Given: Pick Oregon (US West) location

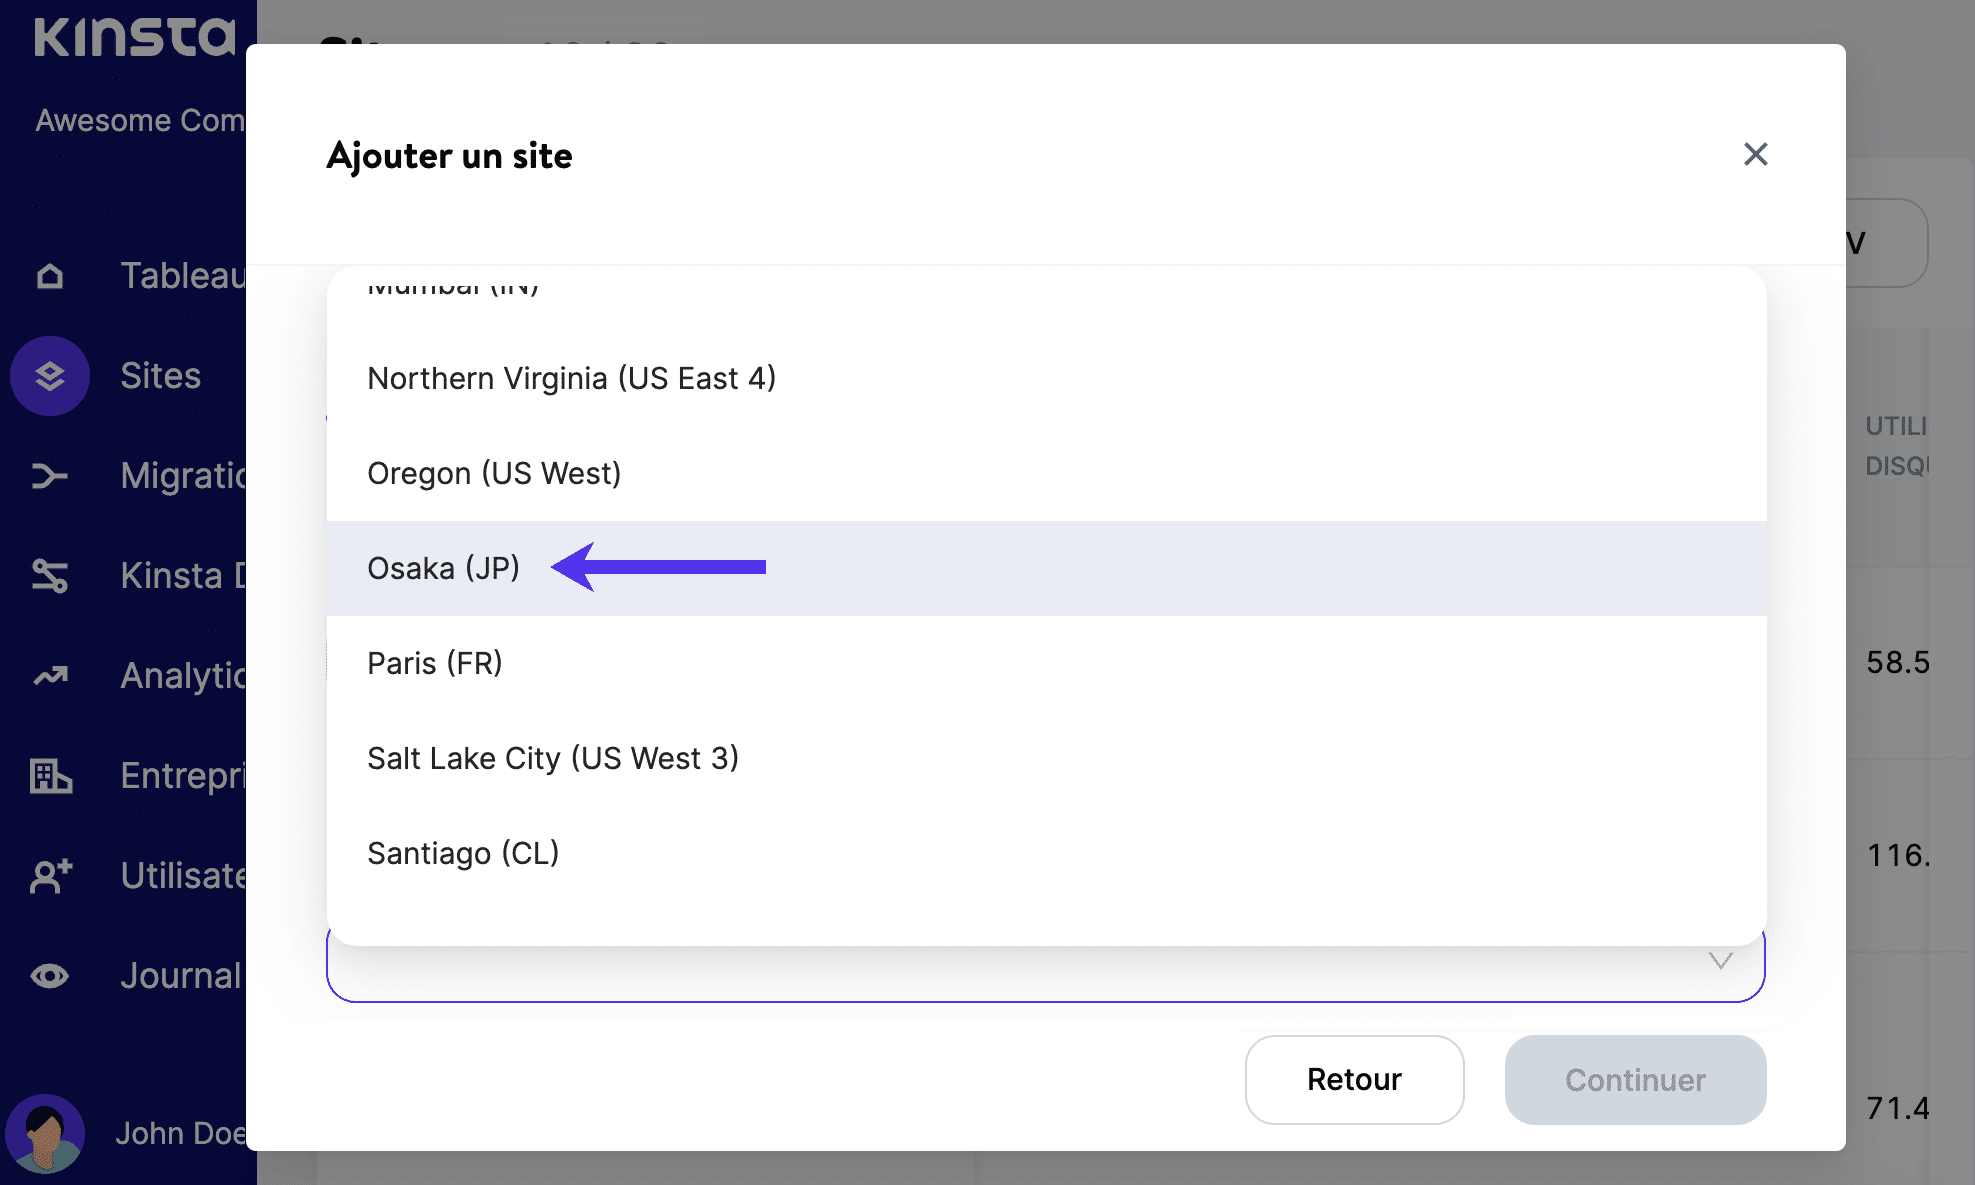Looking at the screenshot, I should (494, 473).
